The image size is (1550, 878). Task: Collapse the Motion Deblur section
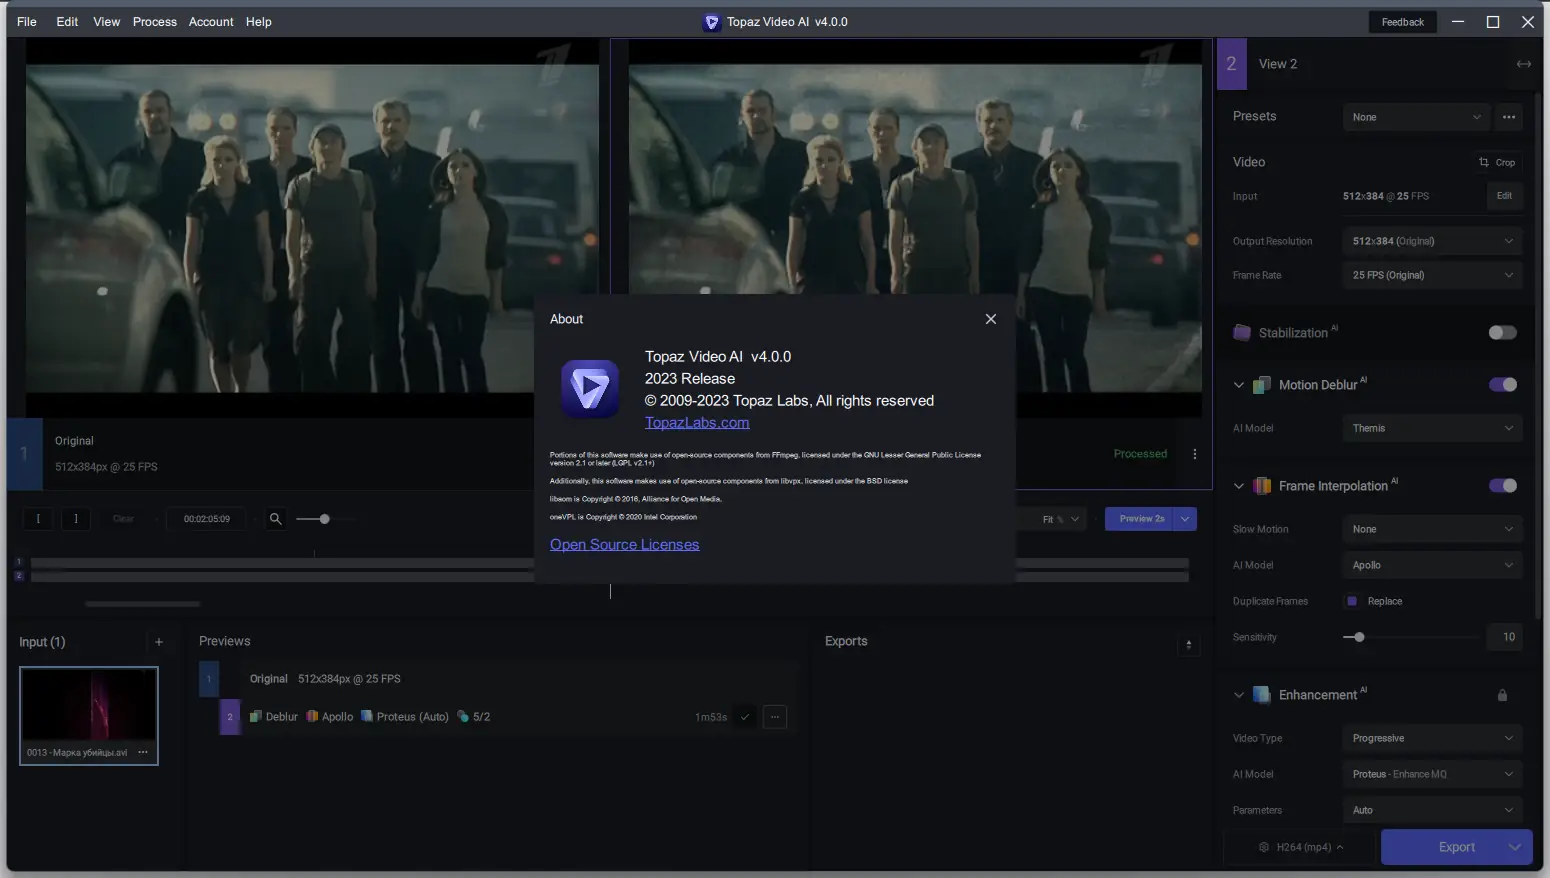pos(1239,385)
